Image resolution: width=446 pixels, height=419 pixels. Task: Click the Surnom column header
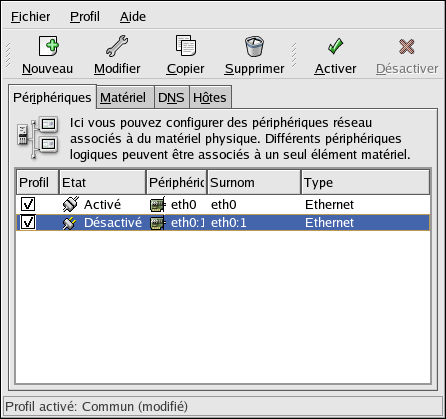254,182
